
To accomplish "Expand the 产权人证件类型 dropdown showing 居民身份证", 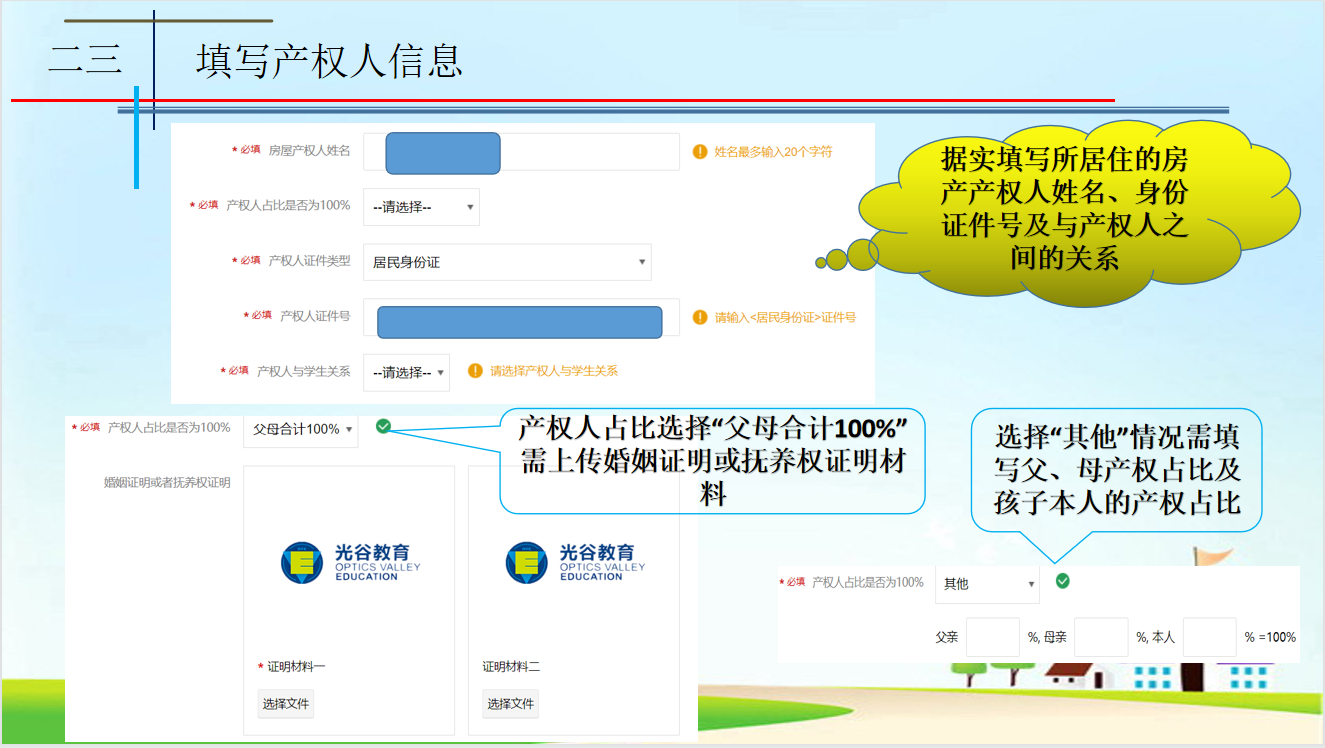I will (507, 262).
